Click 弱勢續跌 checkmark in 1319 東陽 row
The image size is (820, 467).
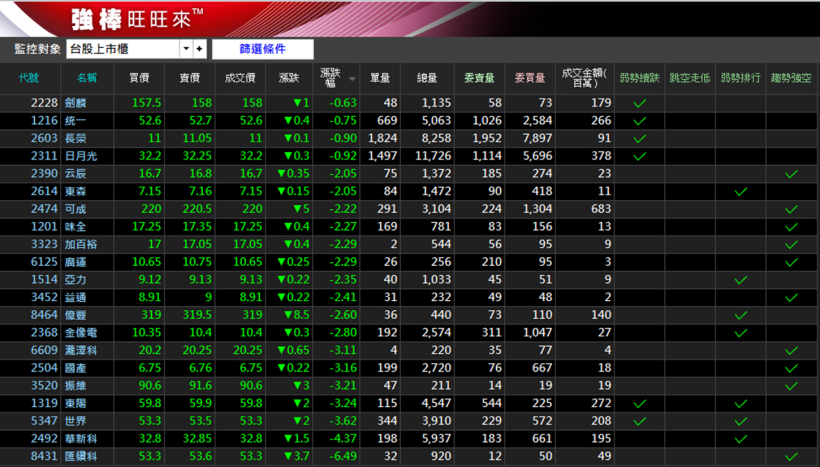coord(640,404)
